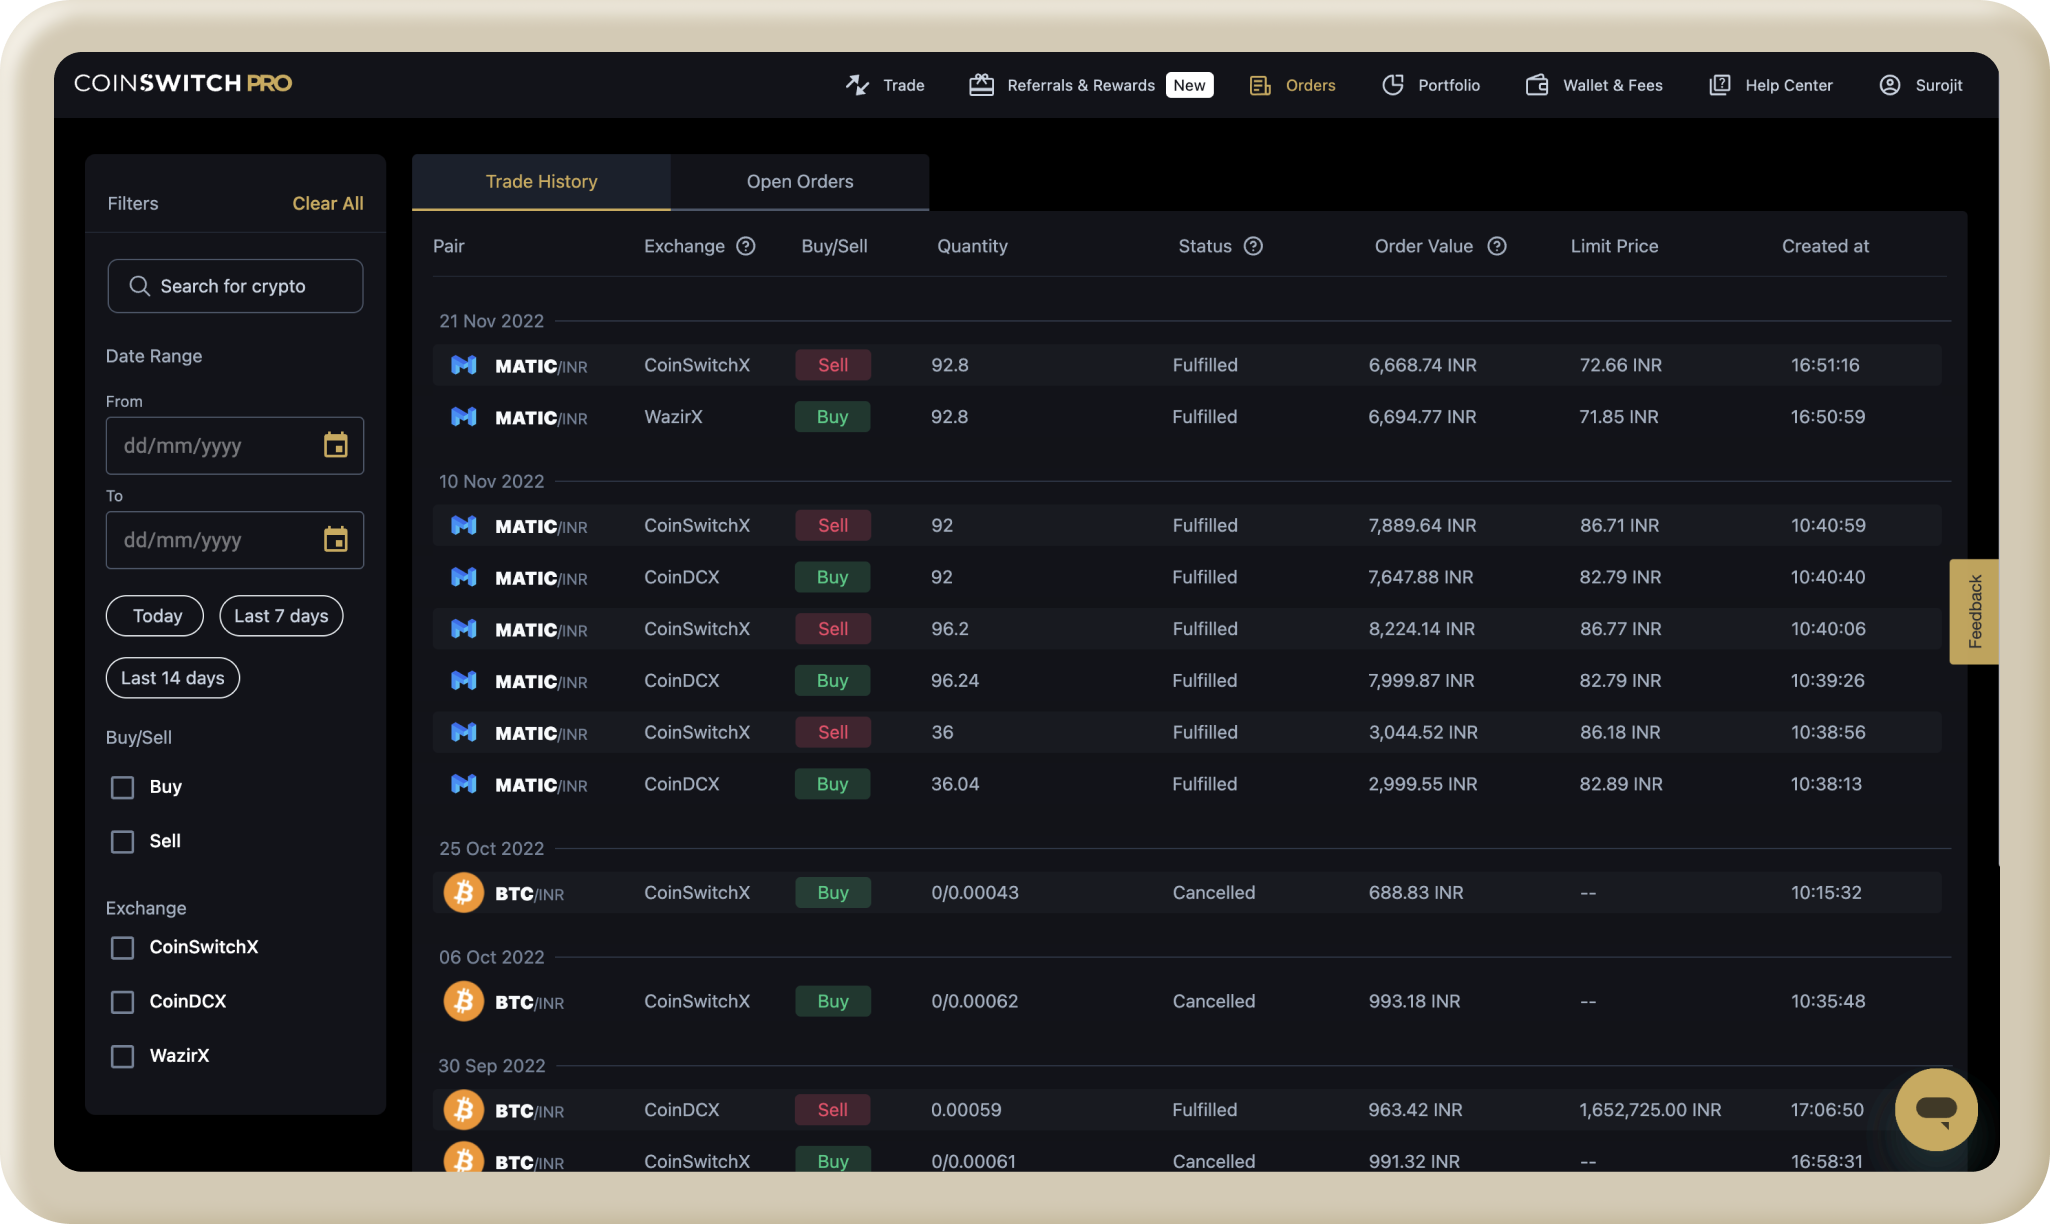Click the Status column help icon
2050x1224 pixels.
(1253, 246)
